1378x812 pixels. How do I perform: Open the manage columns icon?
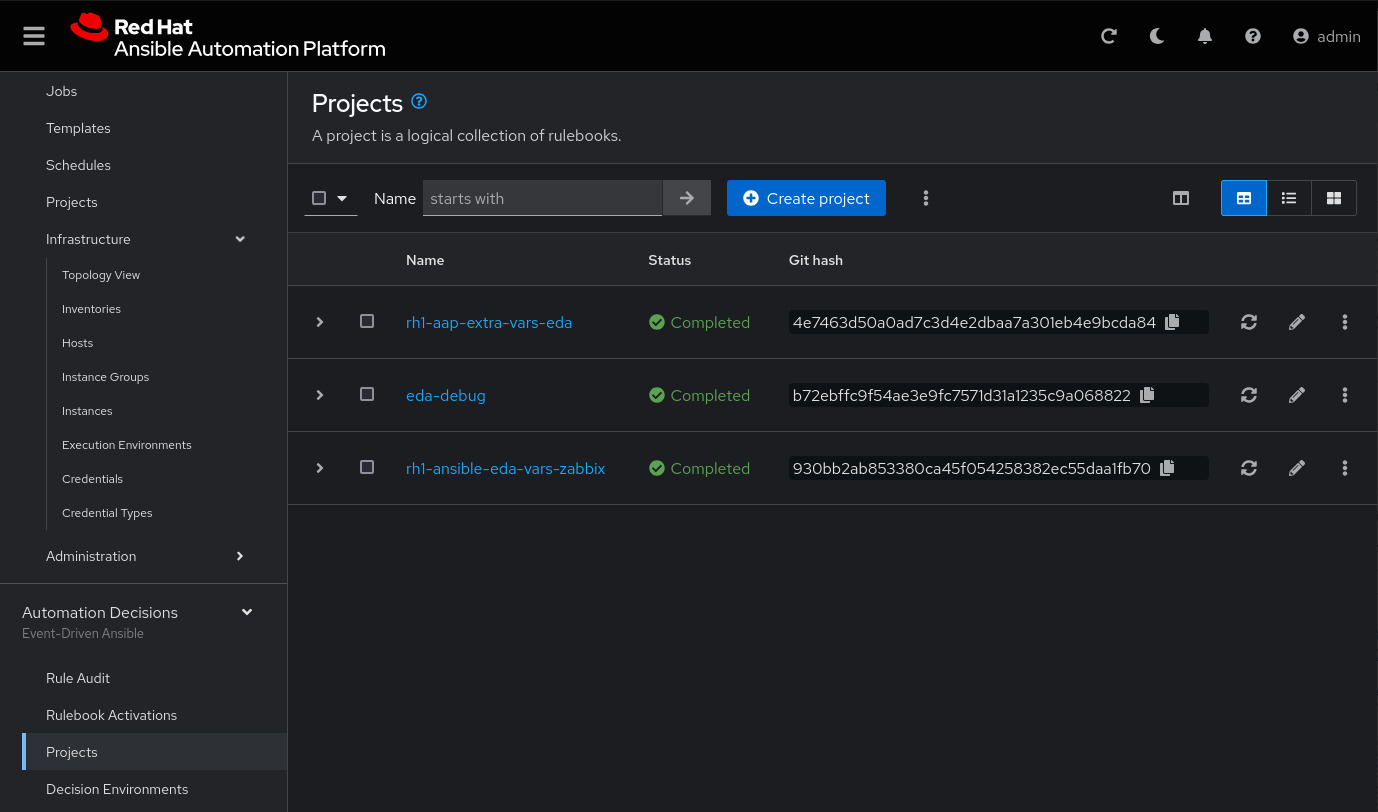1181,198
